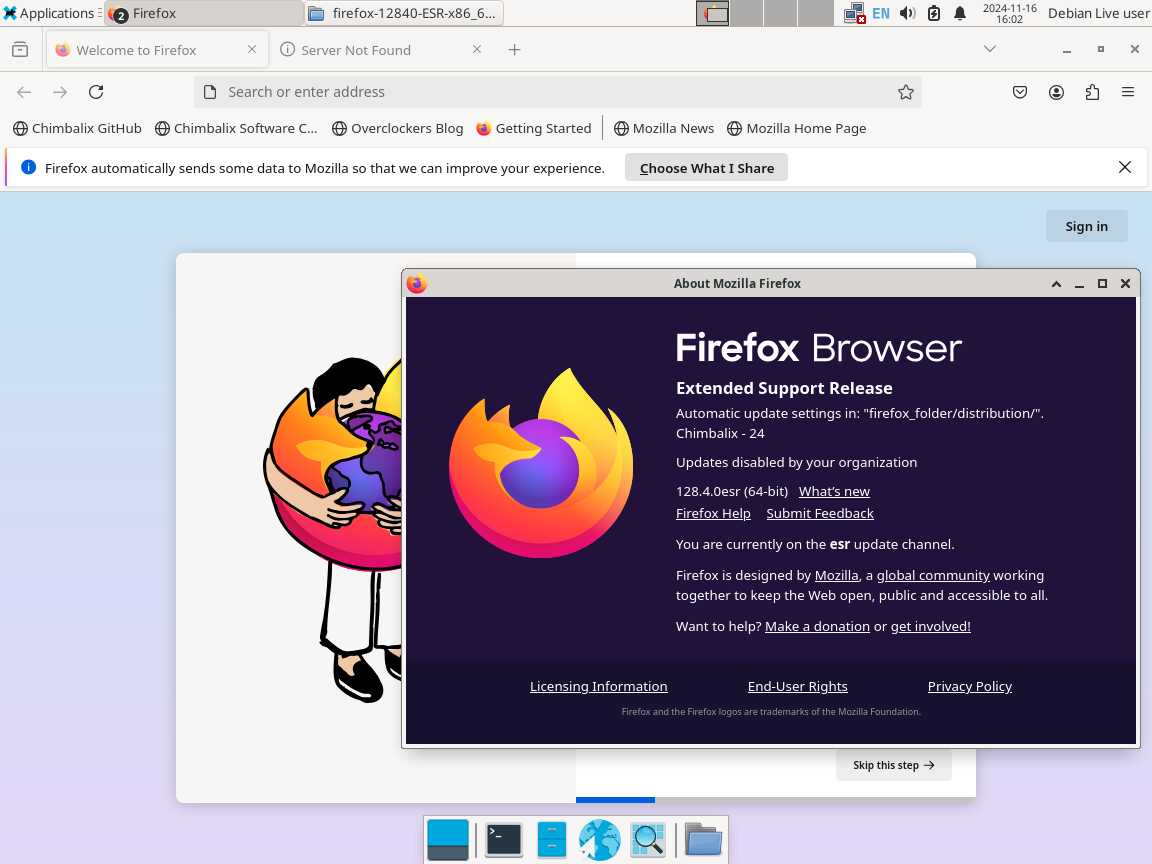Click Skip this step
This screenshot has height=864, width=1152.
[x=893, y=765]
